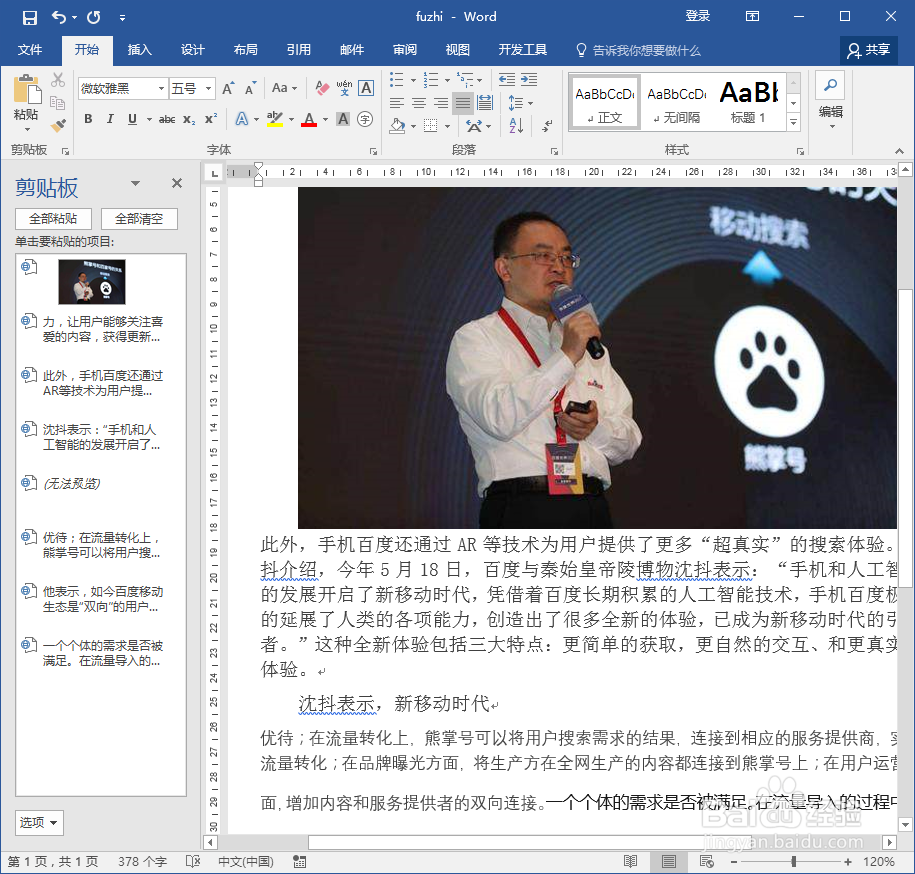Open the Edit search magnifier

[x=830, y=86]
